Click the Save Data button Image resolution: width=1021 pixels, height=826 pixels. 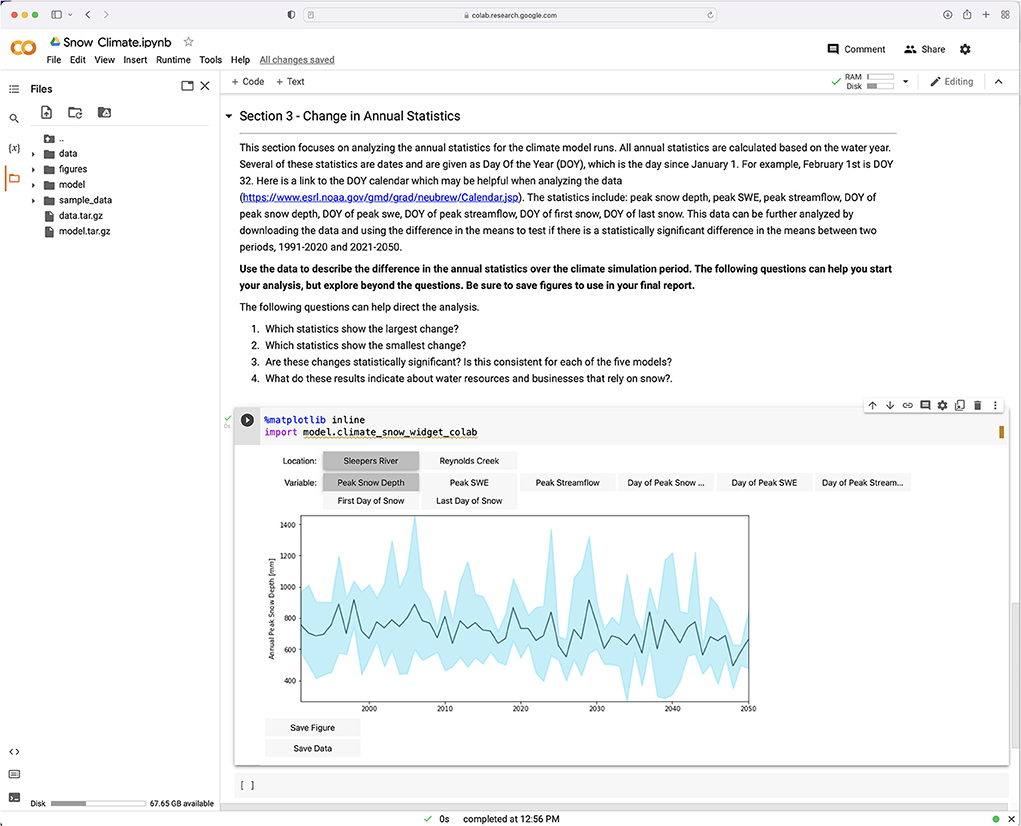click(313, 749)
